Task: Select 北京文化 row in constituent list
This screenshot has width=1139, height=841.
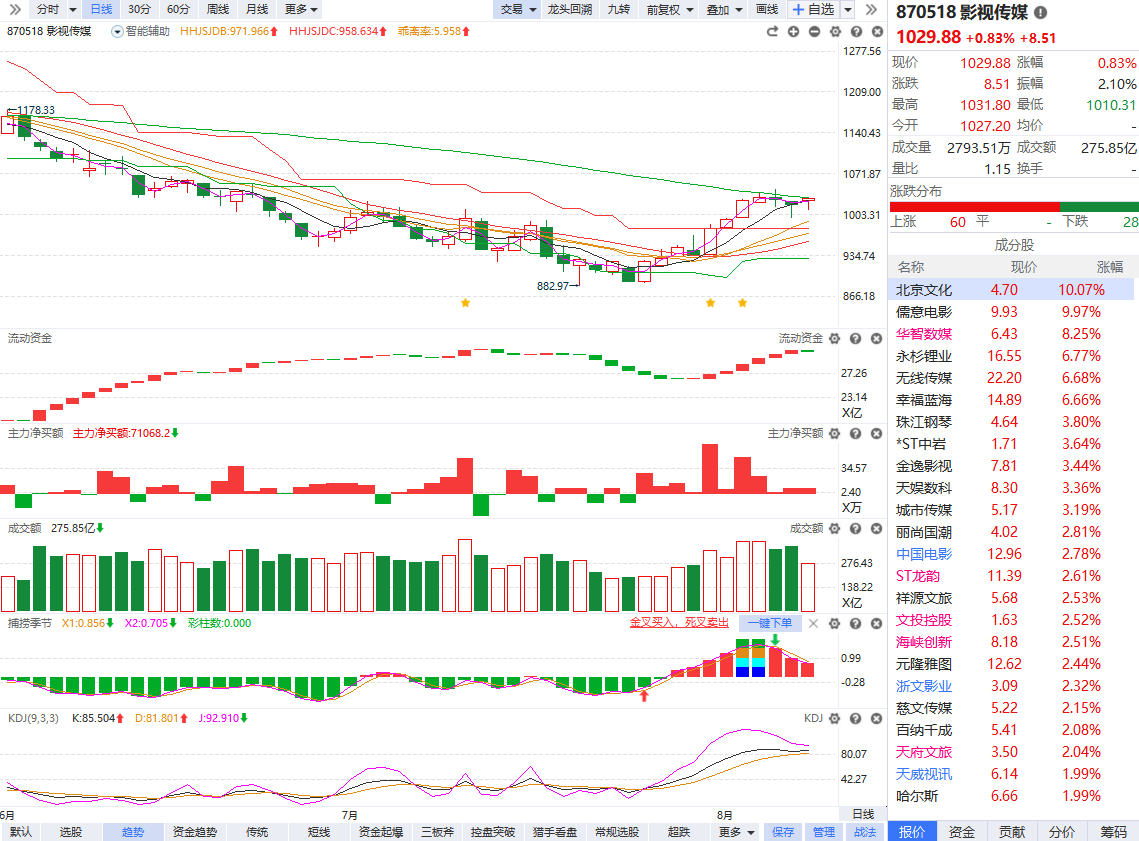Action: (1011, 290)
